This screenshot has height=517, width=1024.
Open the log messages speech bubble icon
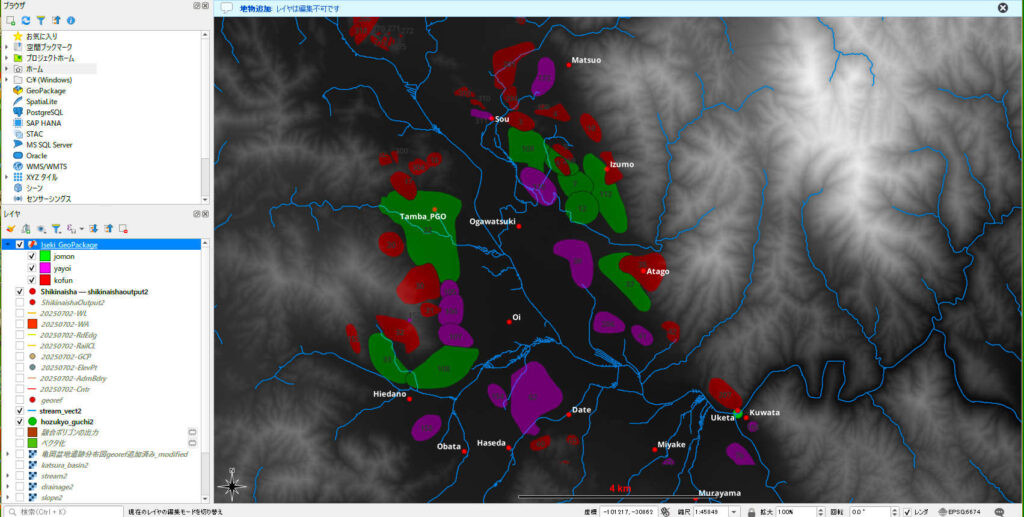999,511
